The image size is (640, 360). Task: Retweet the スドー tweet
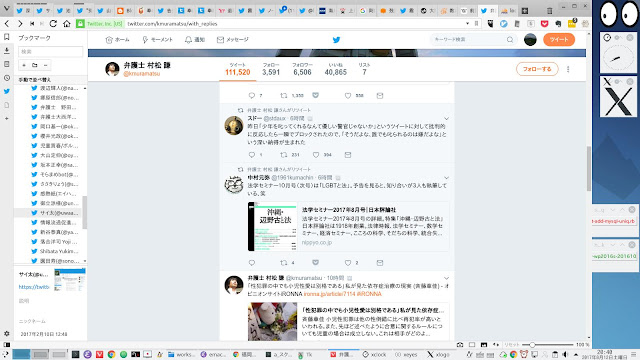tap(284, 155)
